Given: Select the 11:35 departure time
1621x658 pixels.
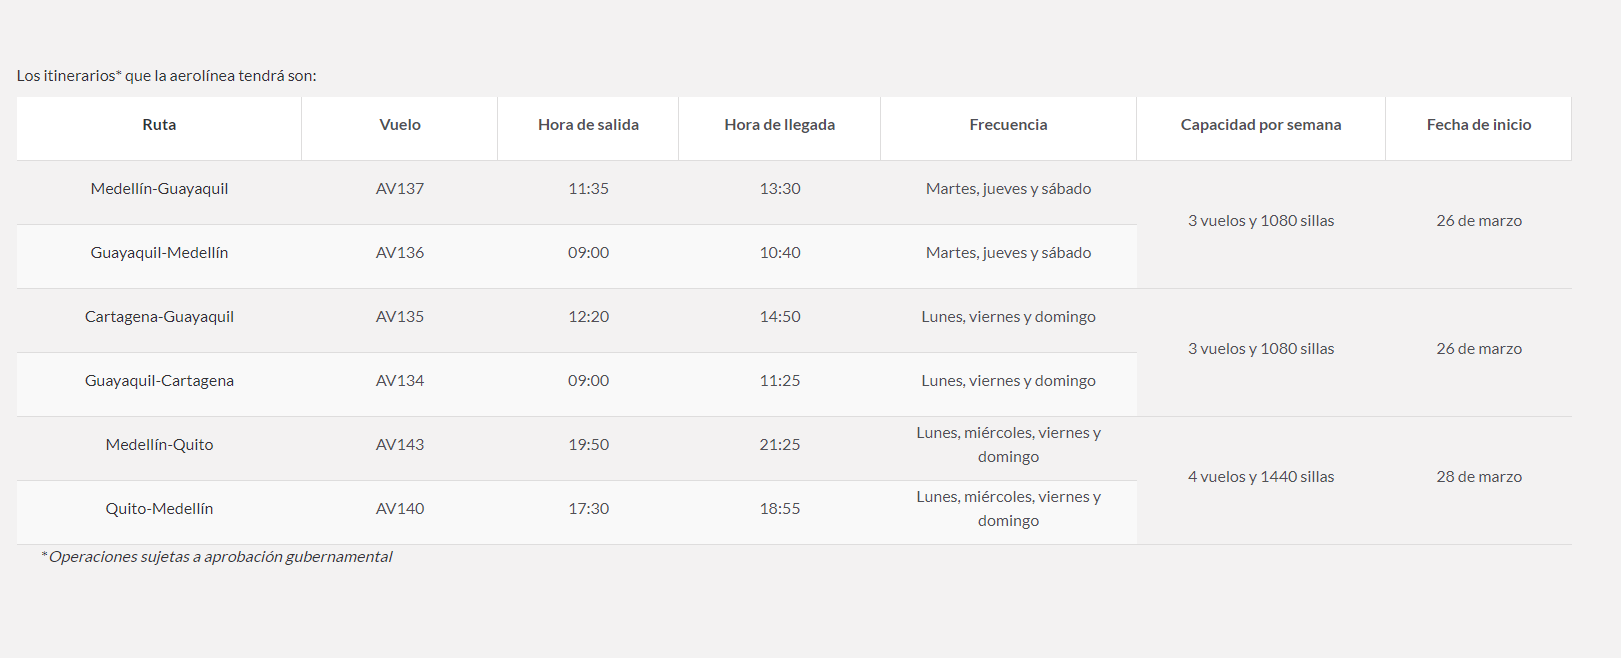Looking at the screenshot, I should coord(588,189).
